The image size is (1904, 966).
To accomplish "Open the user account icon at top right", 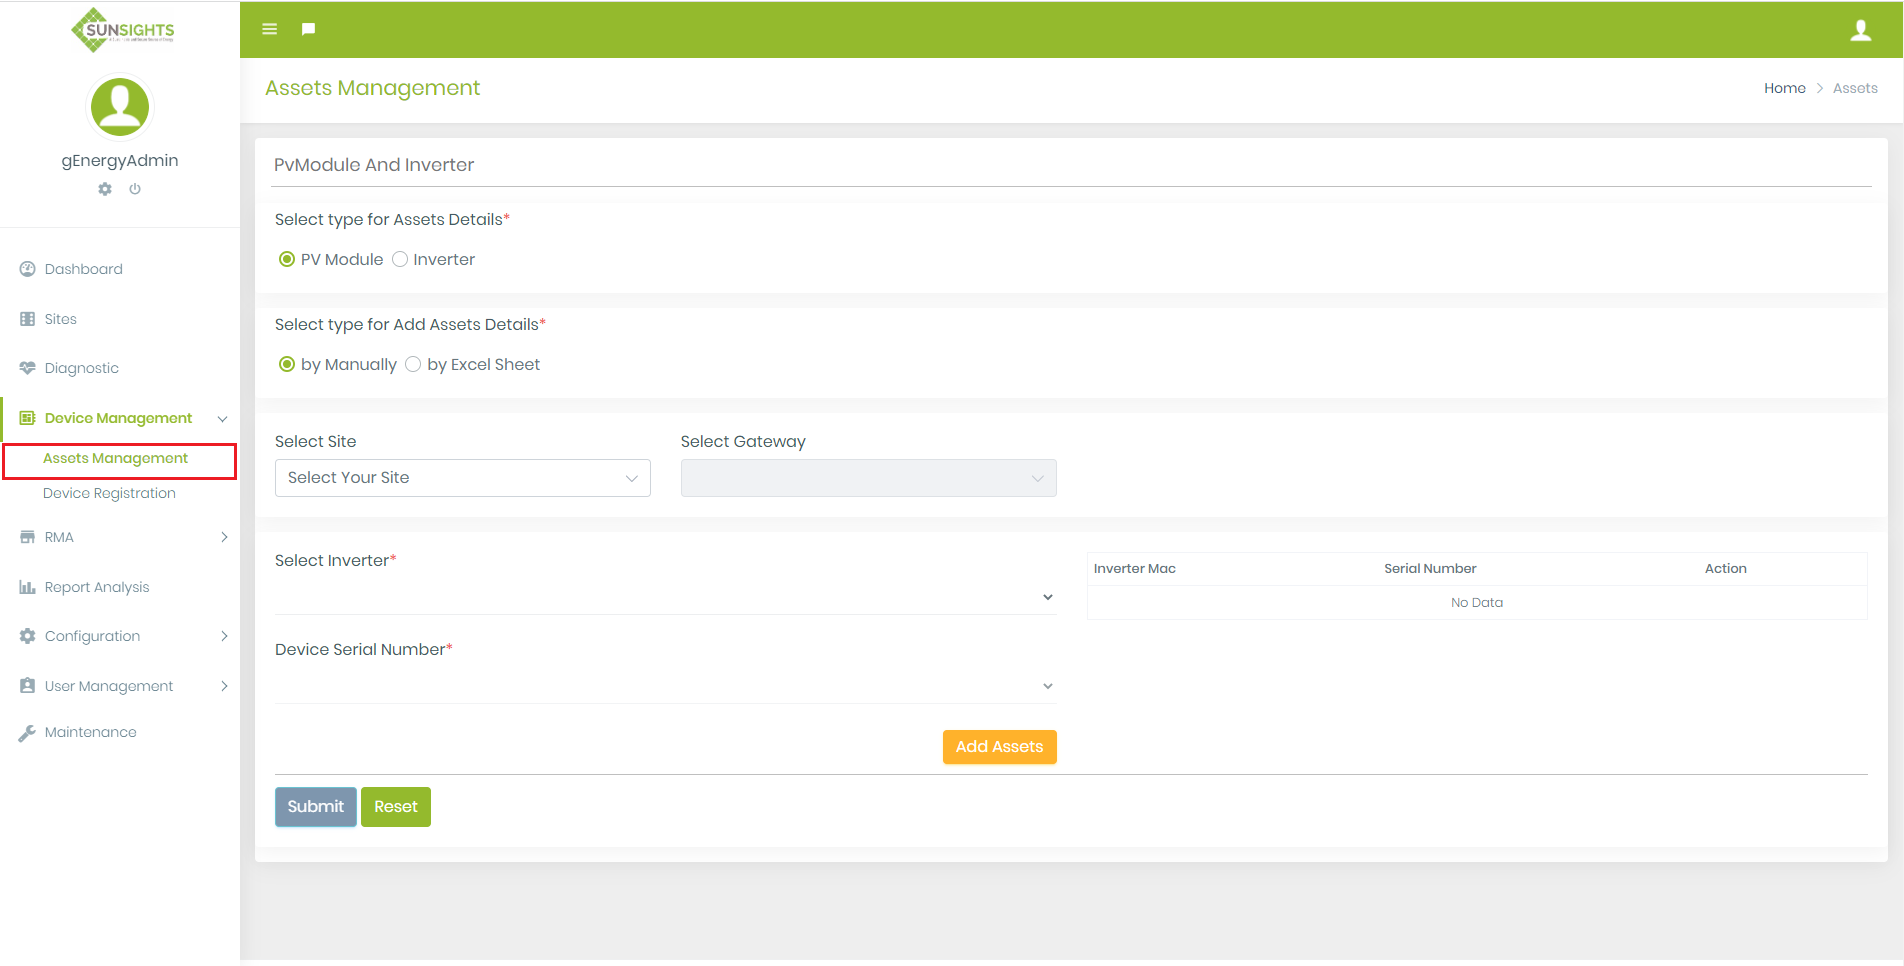I will coord(1861,29).
